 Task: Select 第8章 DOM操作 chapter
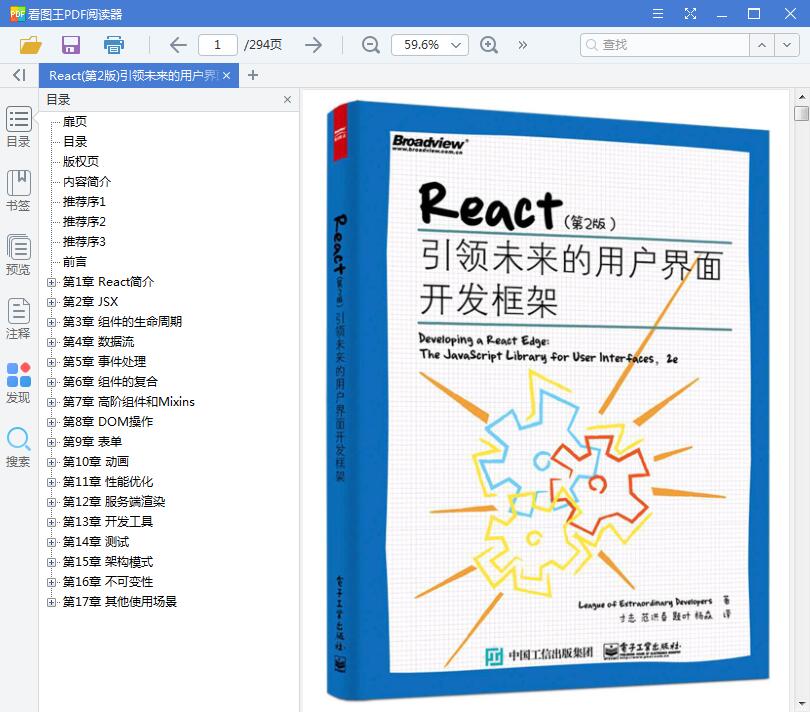108,422
